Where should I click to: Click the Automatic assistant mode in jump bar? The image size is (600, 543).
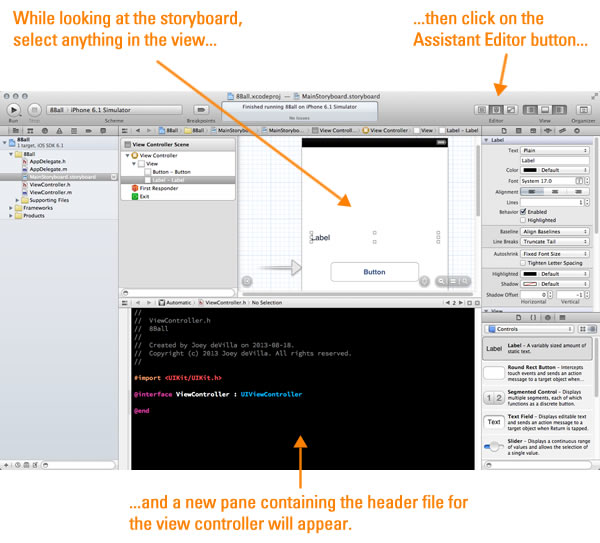point(175,303)
